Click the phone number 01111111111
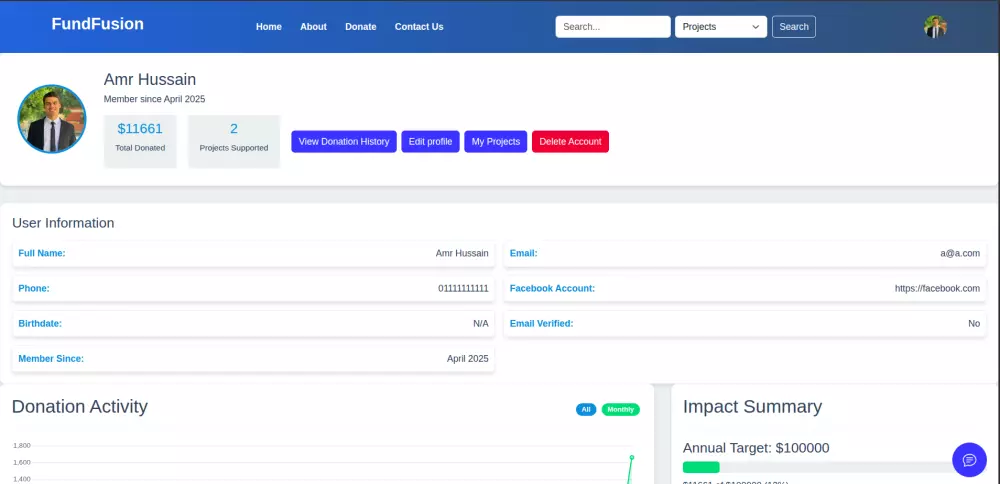The width and height of the screenshot is (1000, 484). [463, 288]
